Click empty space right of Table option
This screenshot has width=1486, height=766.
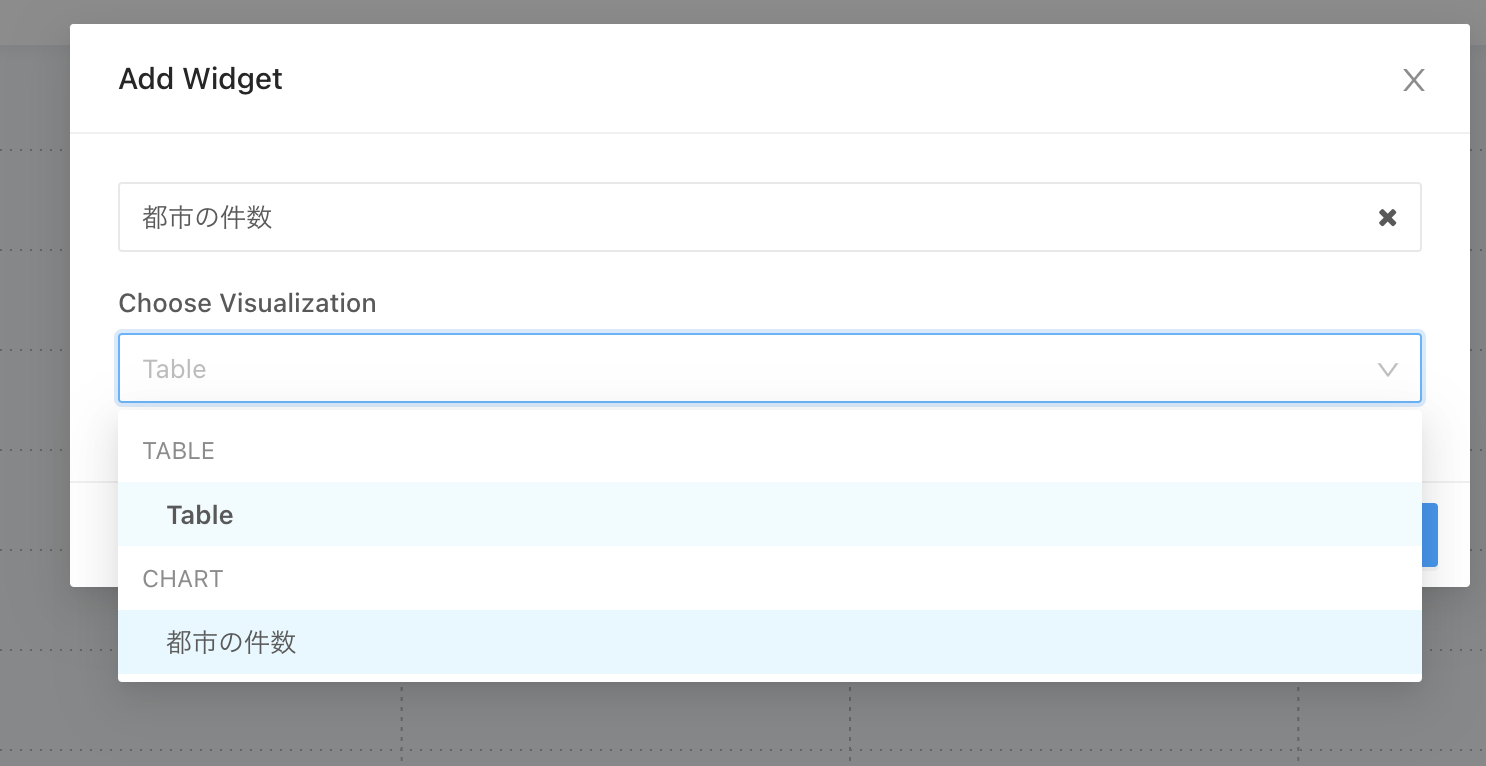pyautogui.click(x=900, y=515)
